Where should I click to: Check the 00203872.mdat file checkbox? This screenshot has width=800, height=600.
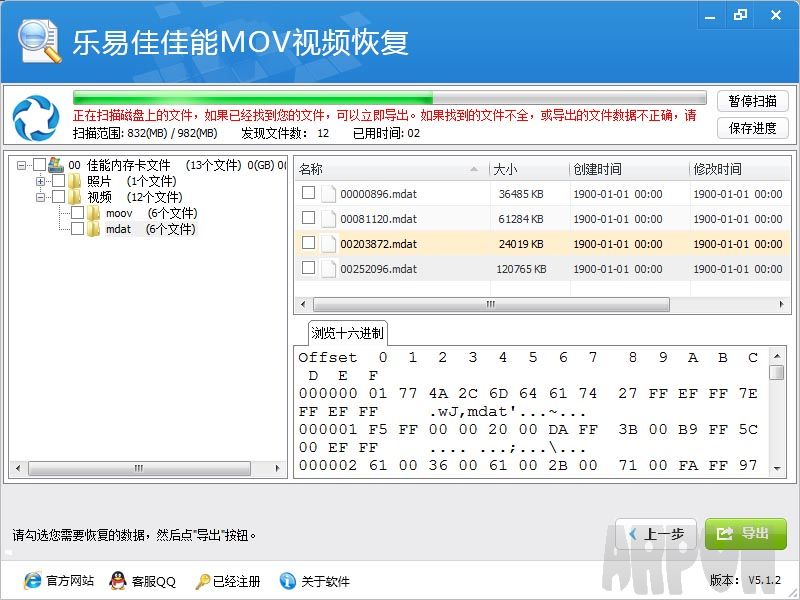[x=309, y=243]
